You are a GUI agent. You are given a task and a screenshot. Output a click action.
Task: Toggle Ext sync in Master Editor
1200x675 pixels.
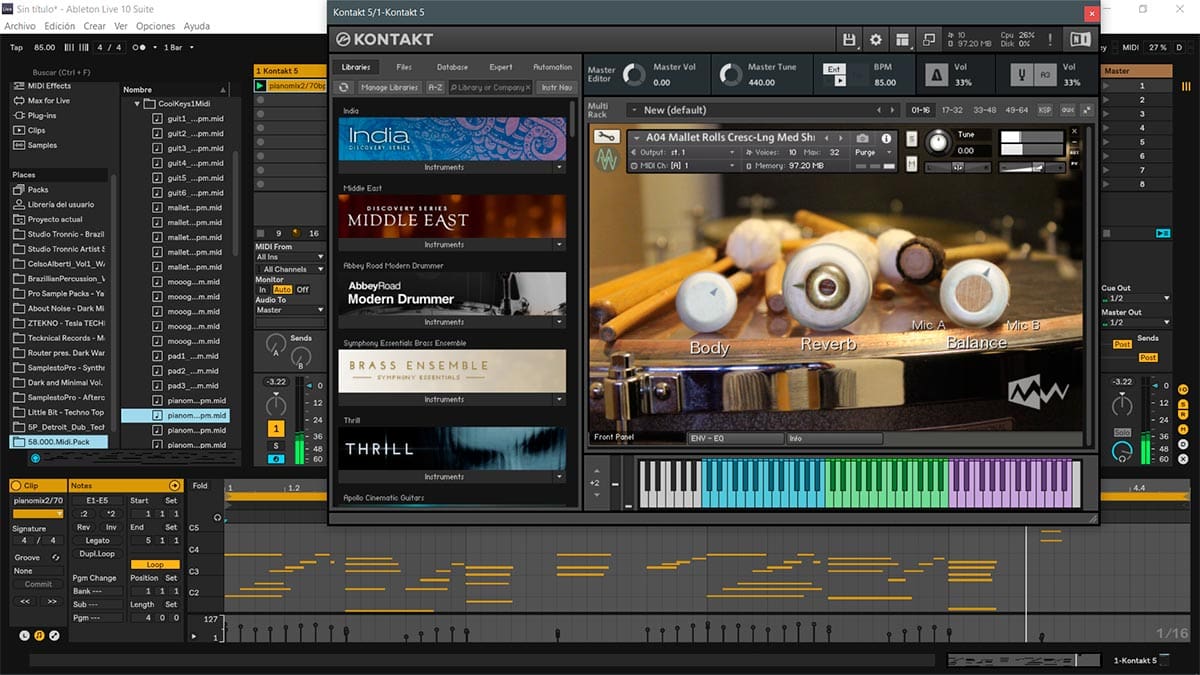click(834, 69)
